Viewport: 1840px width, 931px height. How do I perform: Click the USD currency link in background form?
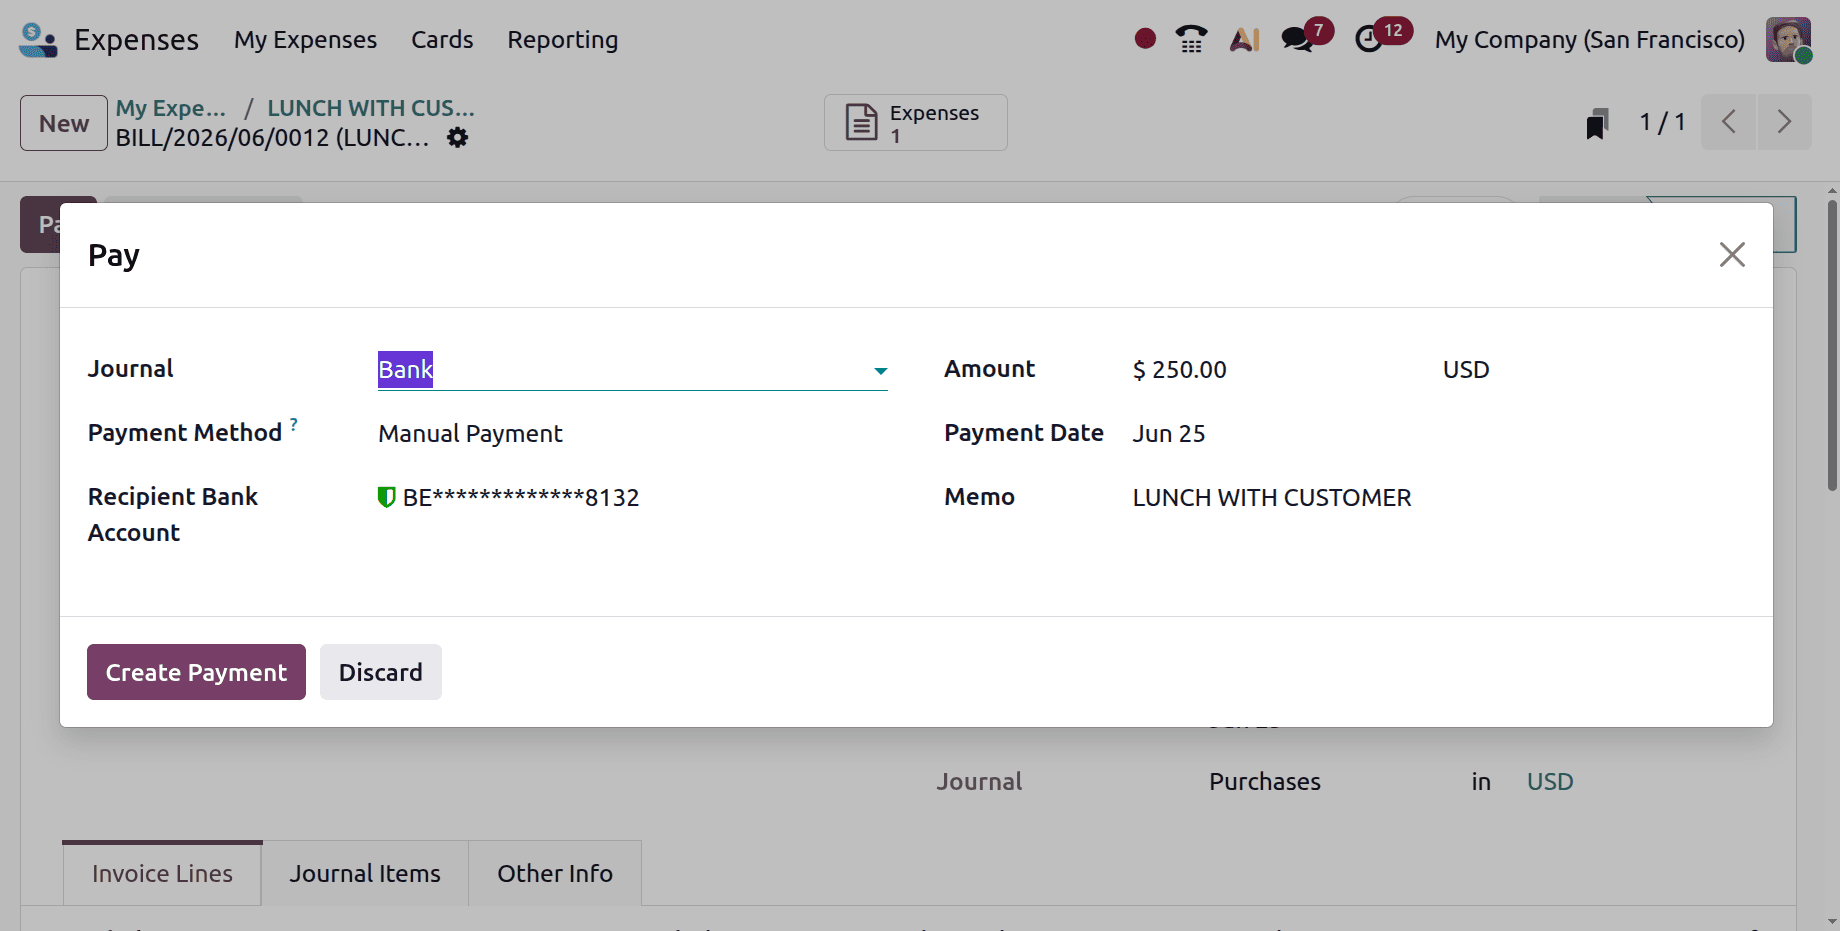pos(1550,782)
